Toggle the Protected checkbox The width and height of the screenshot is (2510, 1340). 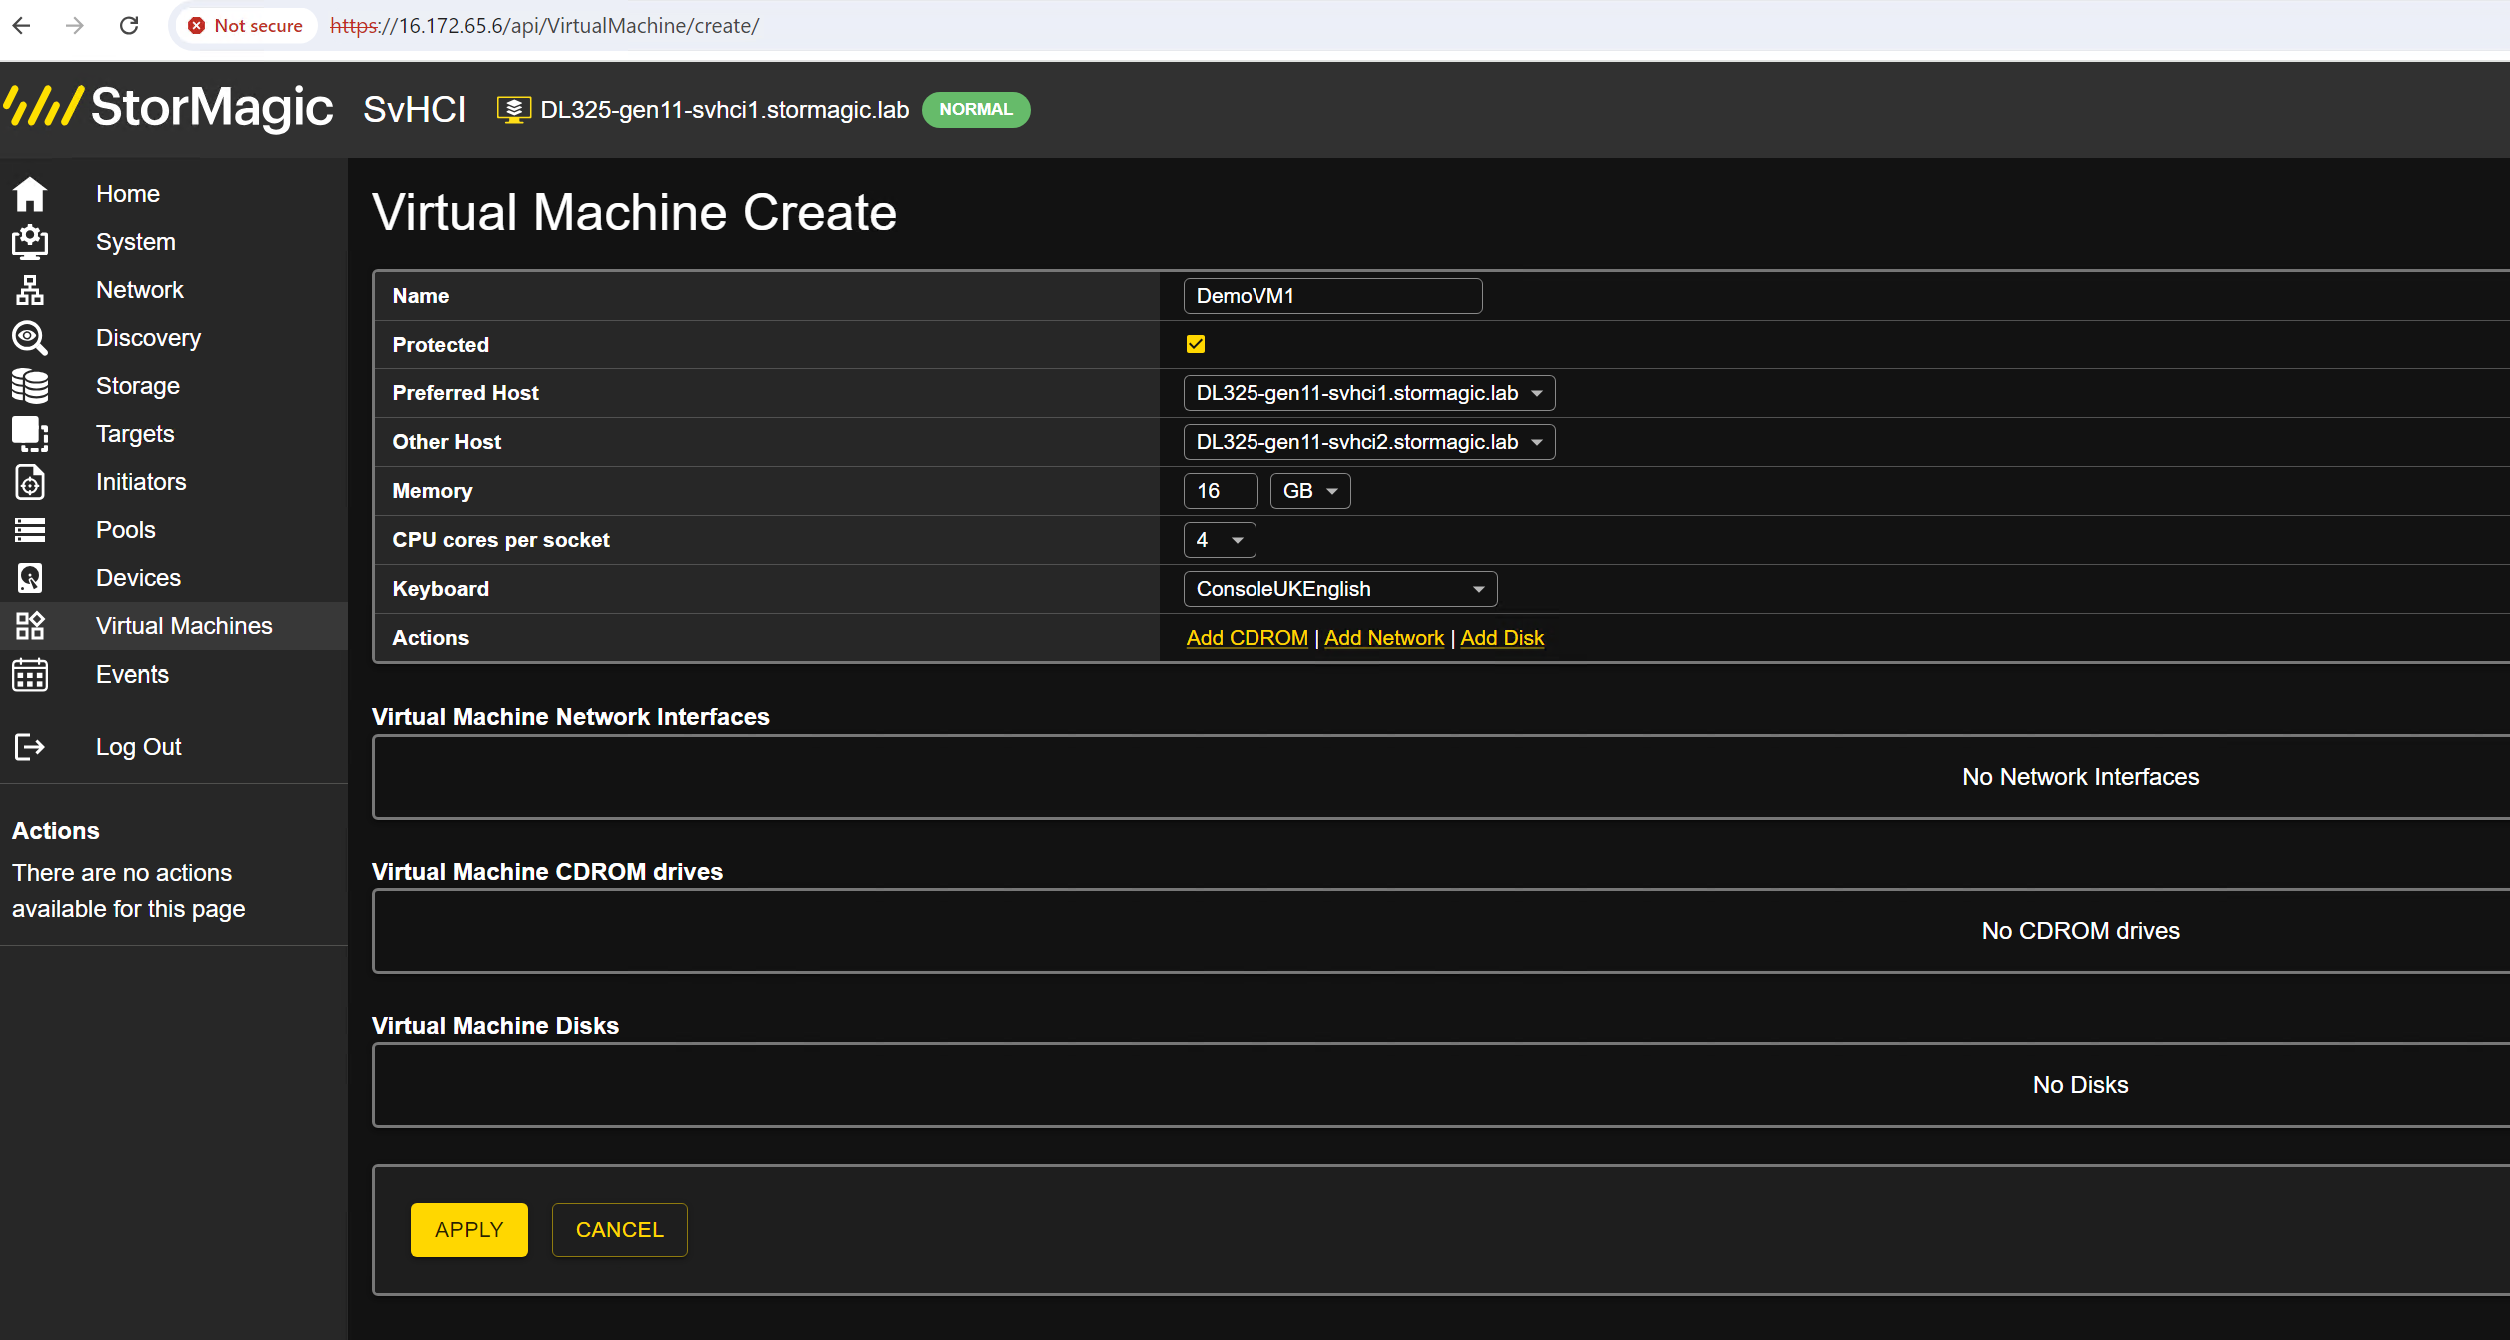(x=1196, y=344)
